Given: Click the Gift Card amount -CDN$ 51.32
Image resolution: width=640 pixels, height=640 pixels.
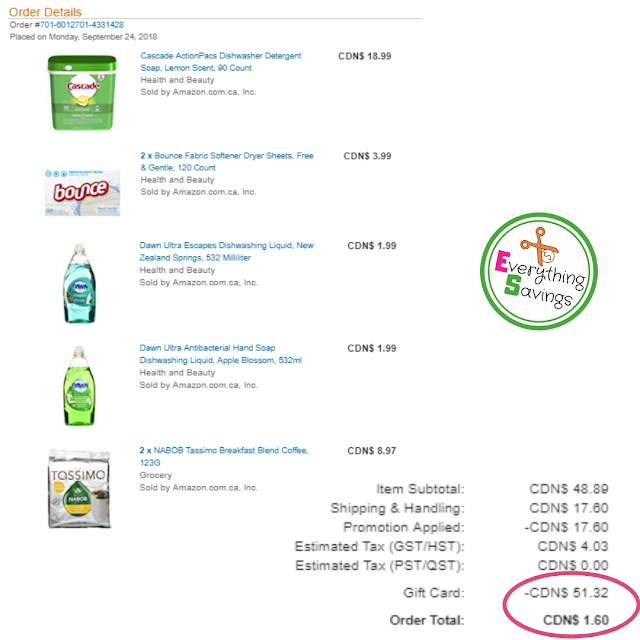Looking at the screenshot, I should [x=566, y=593].
